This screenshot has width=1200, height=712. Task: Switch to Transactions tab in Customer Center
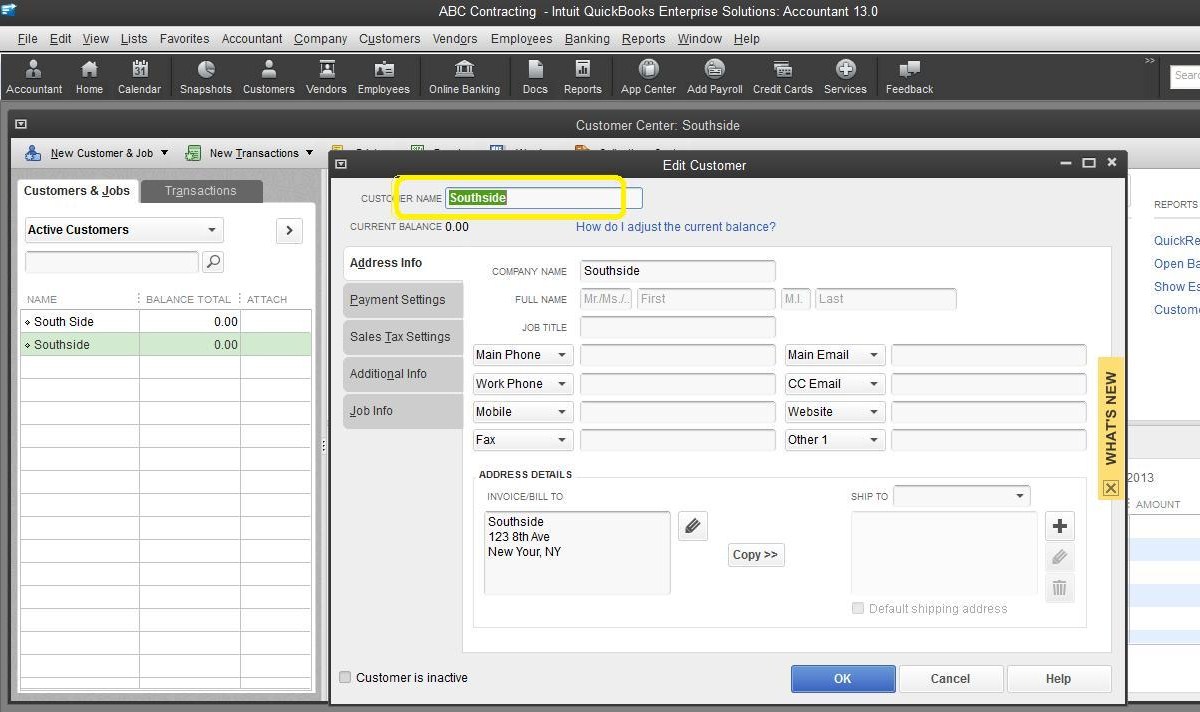tap(201, 191)
